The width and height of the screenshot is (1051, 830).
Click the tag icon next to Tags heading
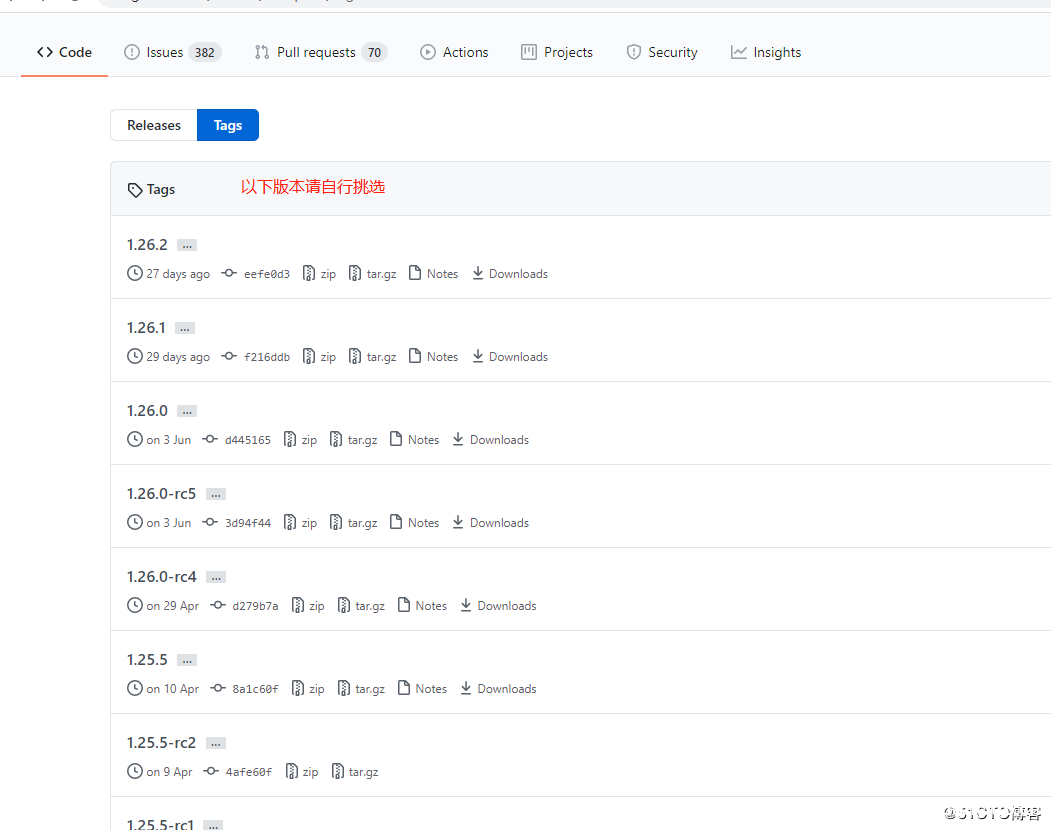(x=134, y=189)
